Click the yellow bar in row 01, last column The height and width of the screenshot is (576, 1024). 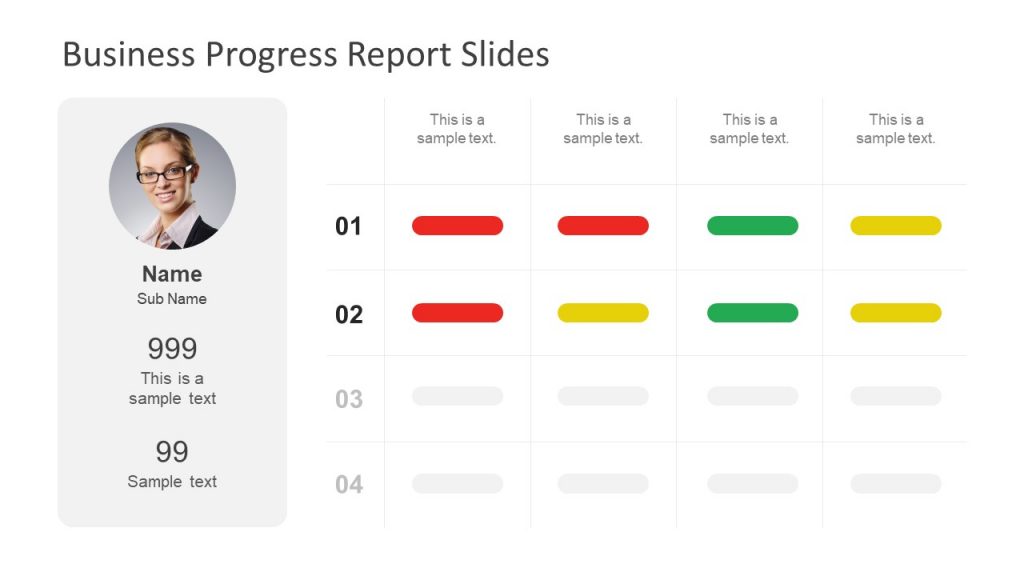tap(895, 225)
